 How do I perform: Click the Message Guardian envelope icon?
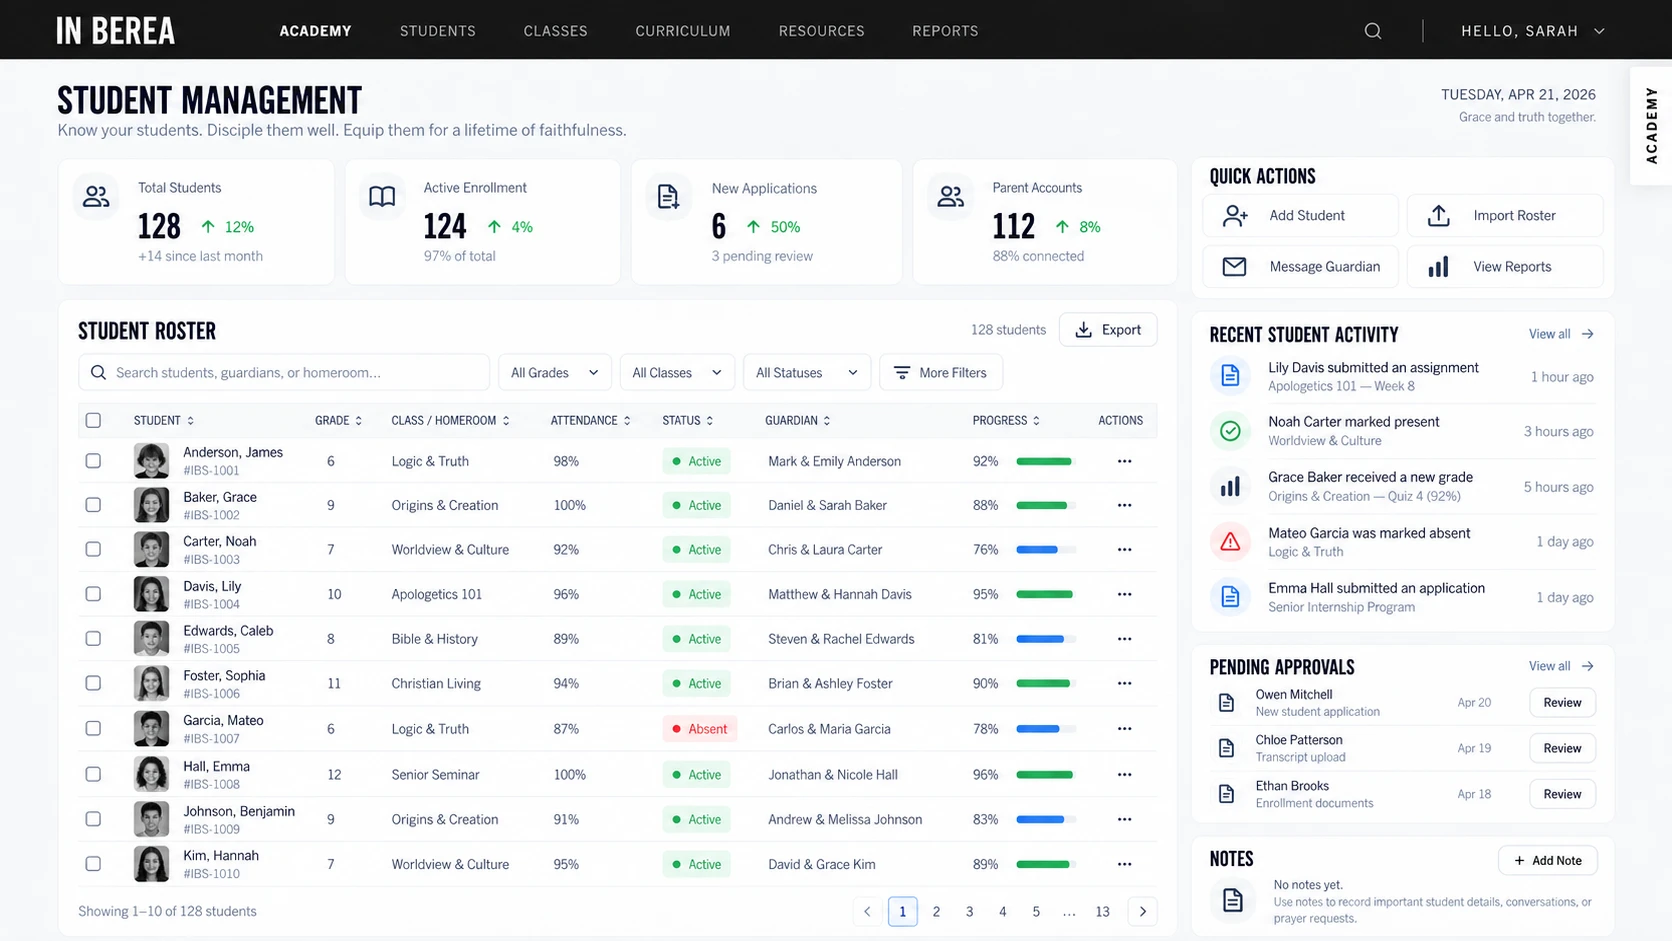[1234, 267]
